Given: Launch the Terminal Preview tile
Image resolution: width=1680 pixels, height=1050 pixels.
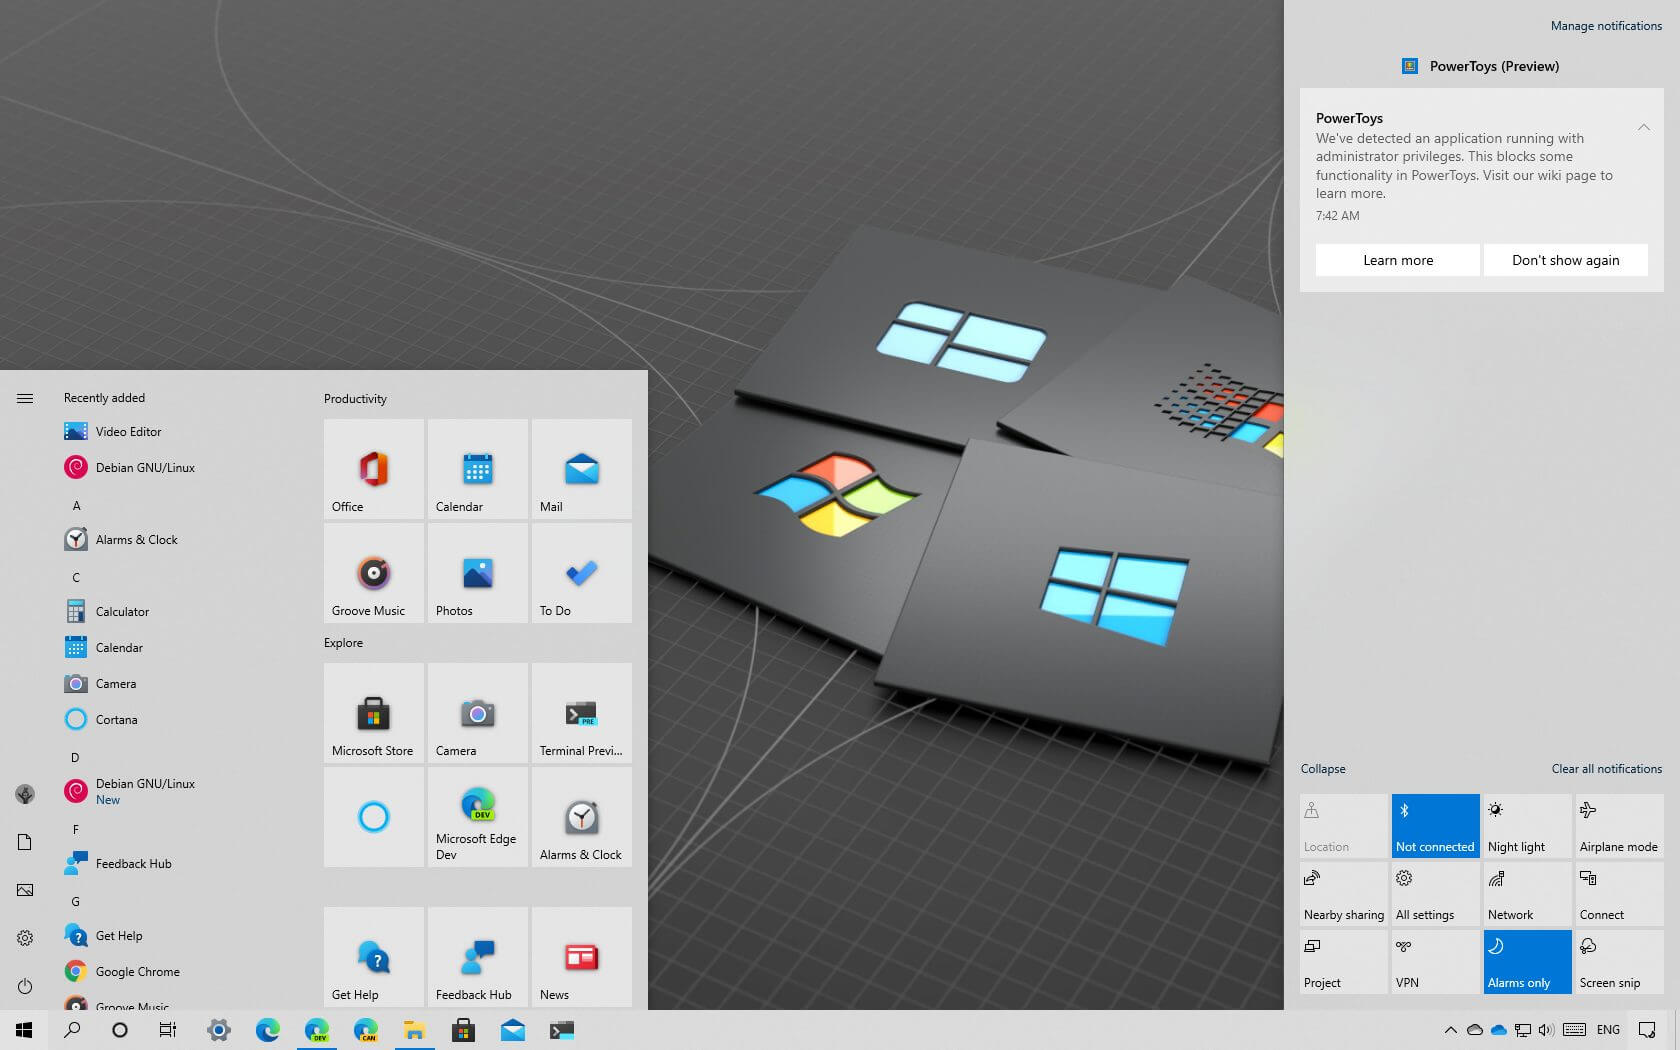Looking at the screenshot, I should [x=581, y=714].
